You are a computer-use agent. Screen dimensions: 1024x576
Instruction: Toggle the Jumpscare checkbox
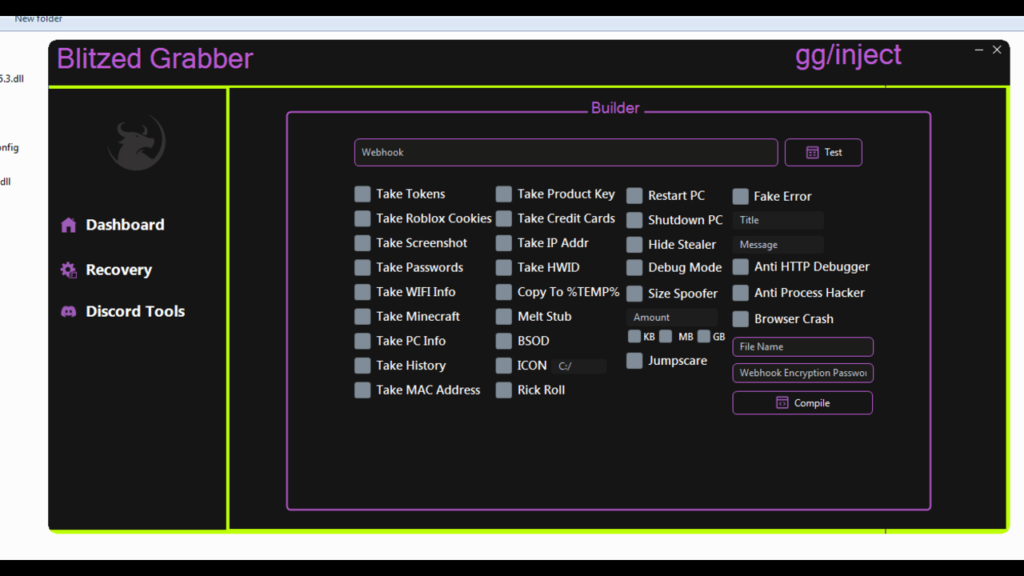coord(634,360)
